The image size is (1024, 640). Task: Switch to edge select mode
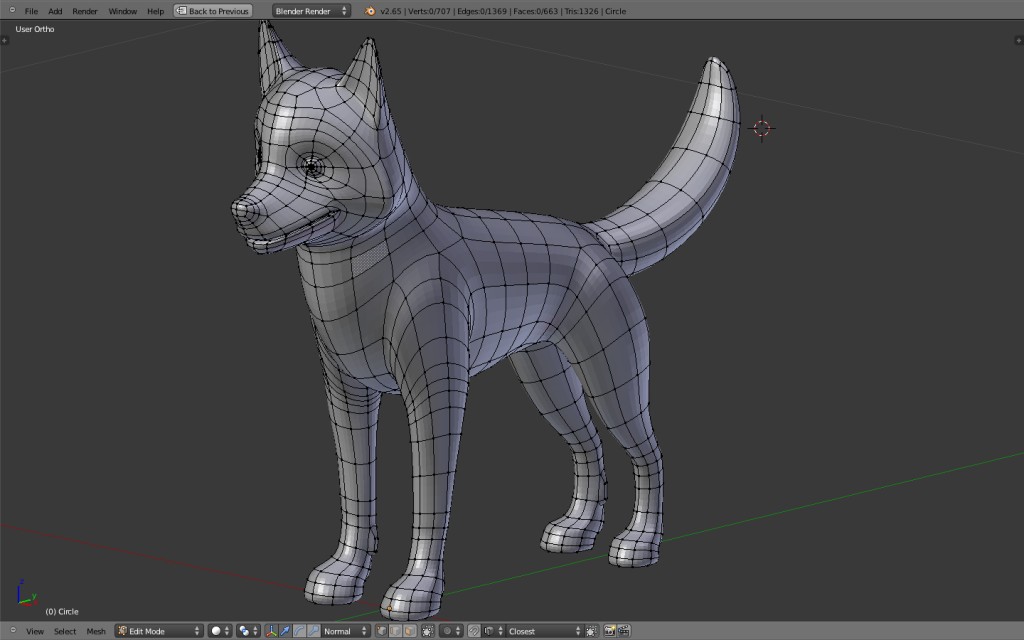tap(394, 631)
